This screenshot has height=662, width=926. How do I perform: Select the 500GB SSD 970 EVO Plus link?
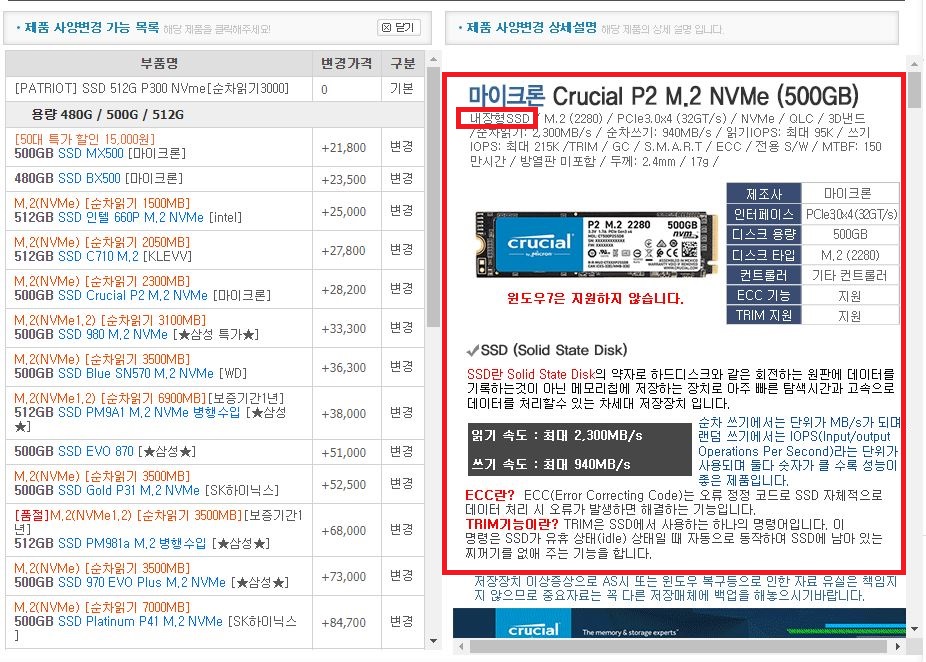click(151, 582)
